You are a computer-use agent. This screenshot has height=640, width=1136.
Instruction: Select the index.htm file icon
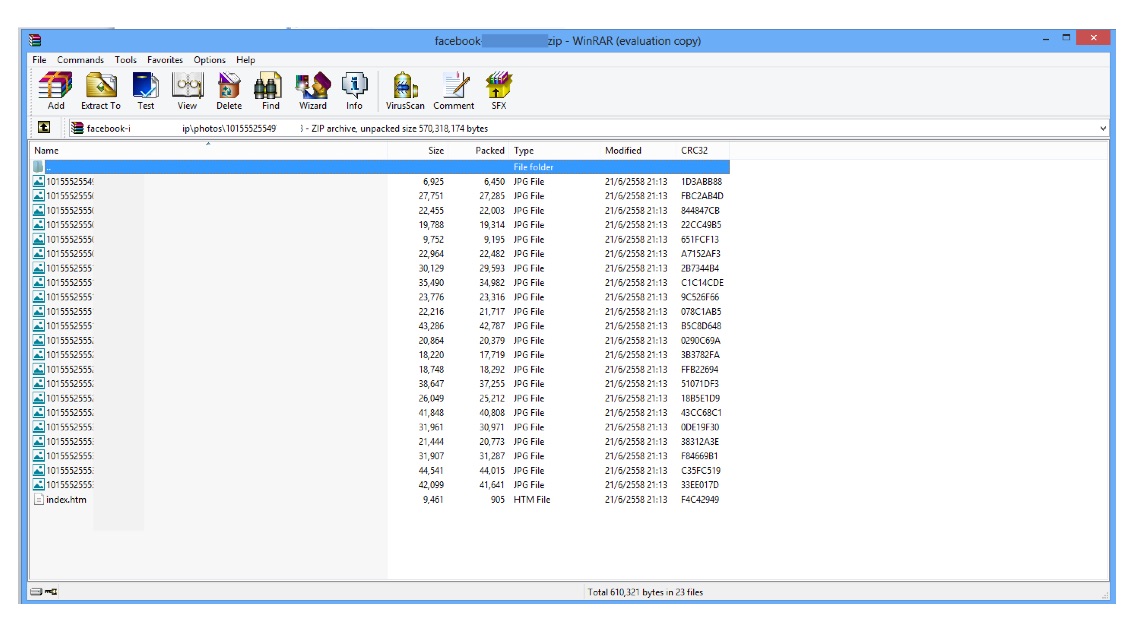tap(38, 499)
